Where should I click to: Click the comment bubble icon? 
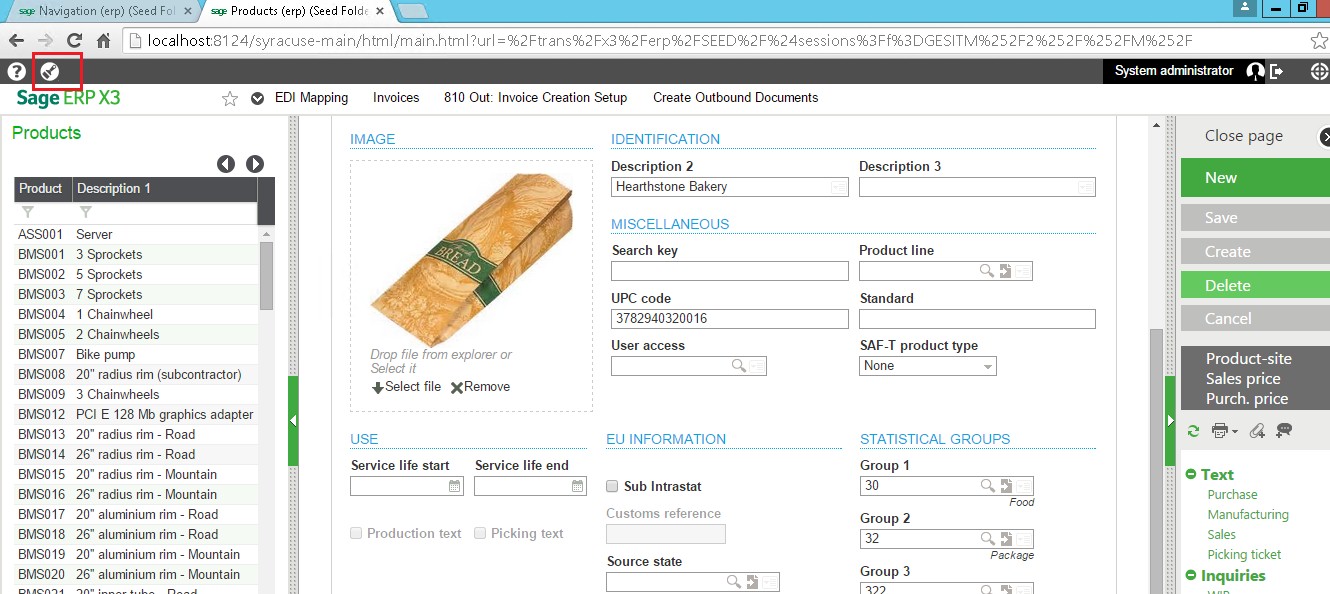(x=1284, y=431)
